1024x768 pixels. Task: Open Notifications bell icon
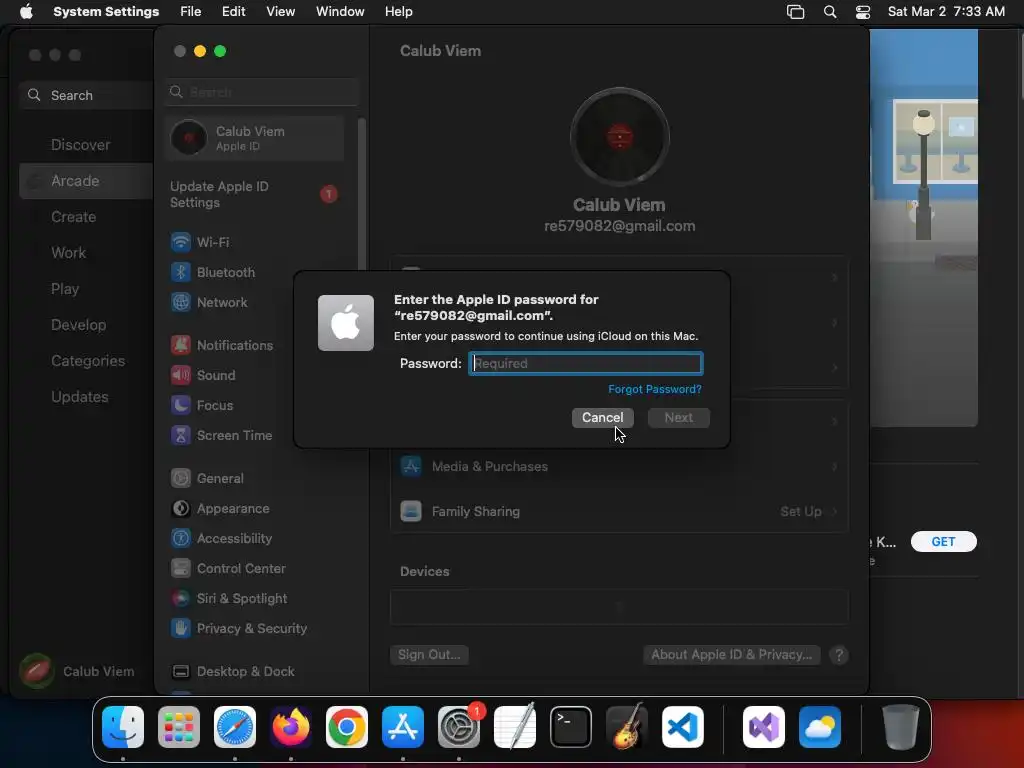pos(181,345)
